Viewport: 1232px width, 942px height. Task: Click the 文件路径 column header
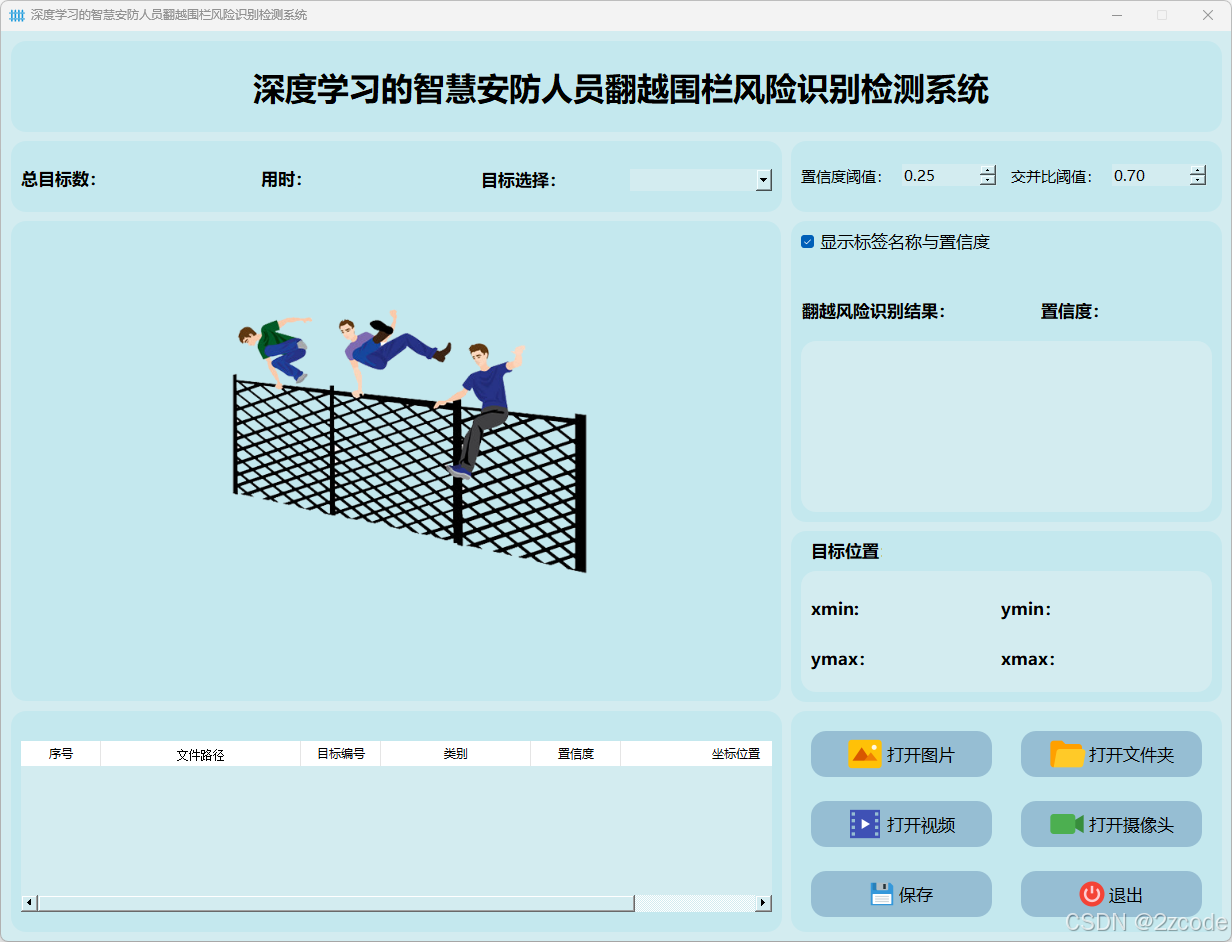click(201, 754)
